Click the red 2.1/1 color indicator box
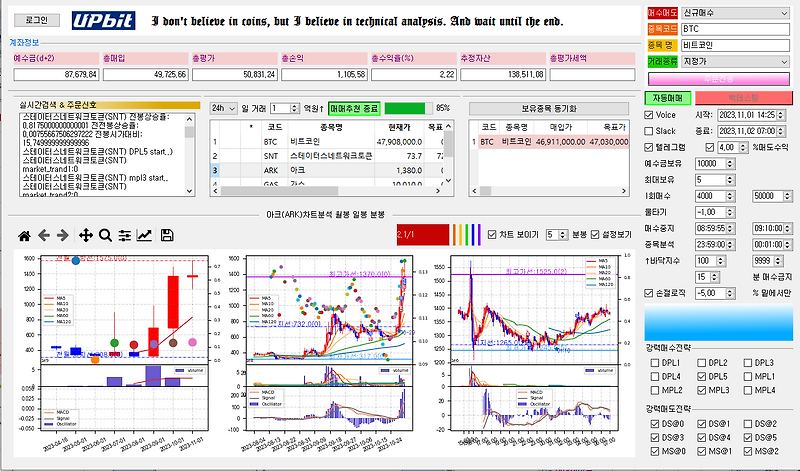The image size is (800, 471). 422,235
